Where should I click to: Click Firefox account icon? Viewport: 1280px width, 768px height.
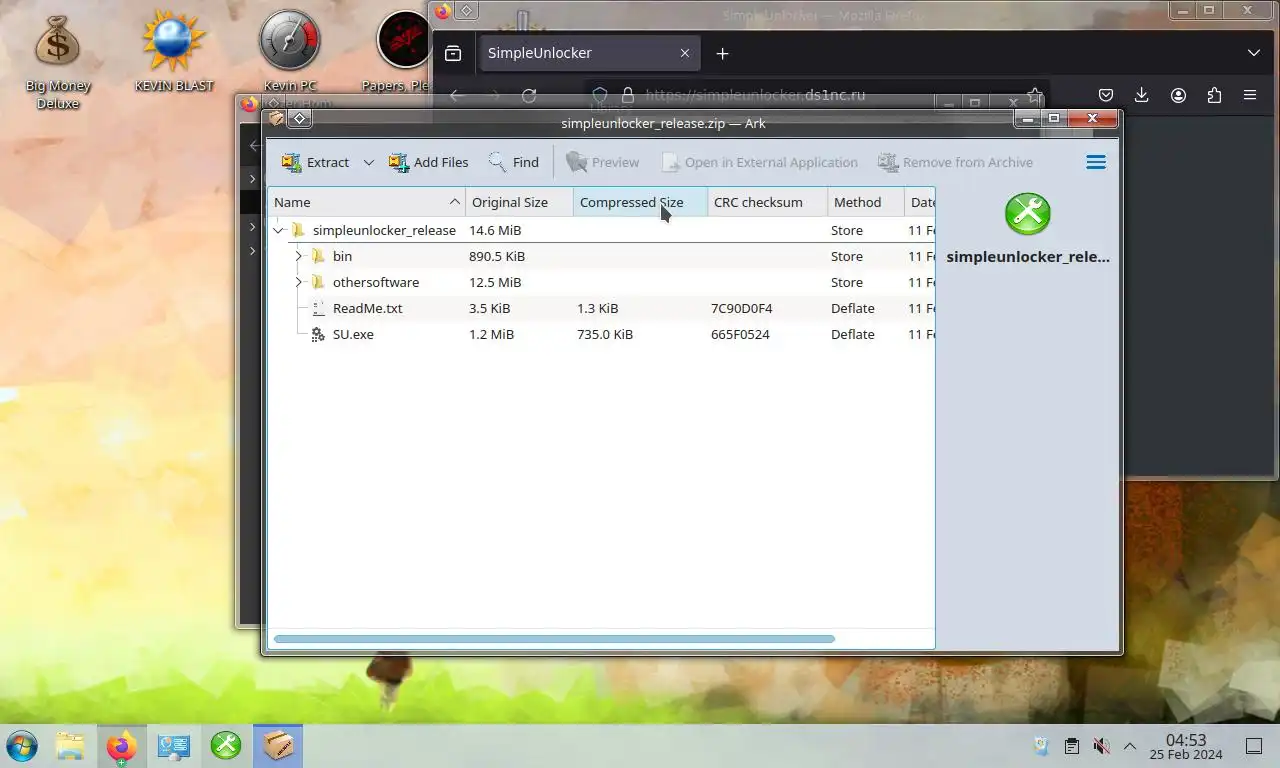1178,95
